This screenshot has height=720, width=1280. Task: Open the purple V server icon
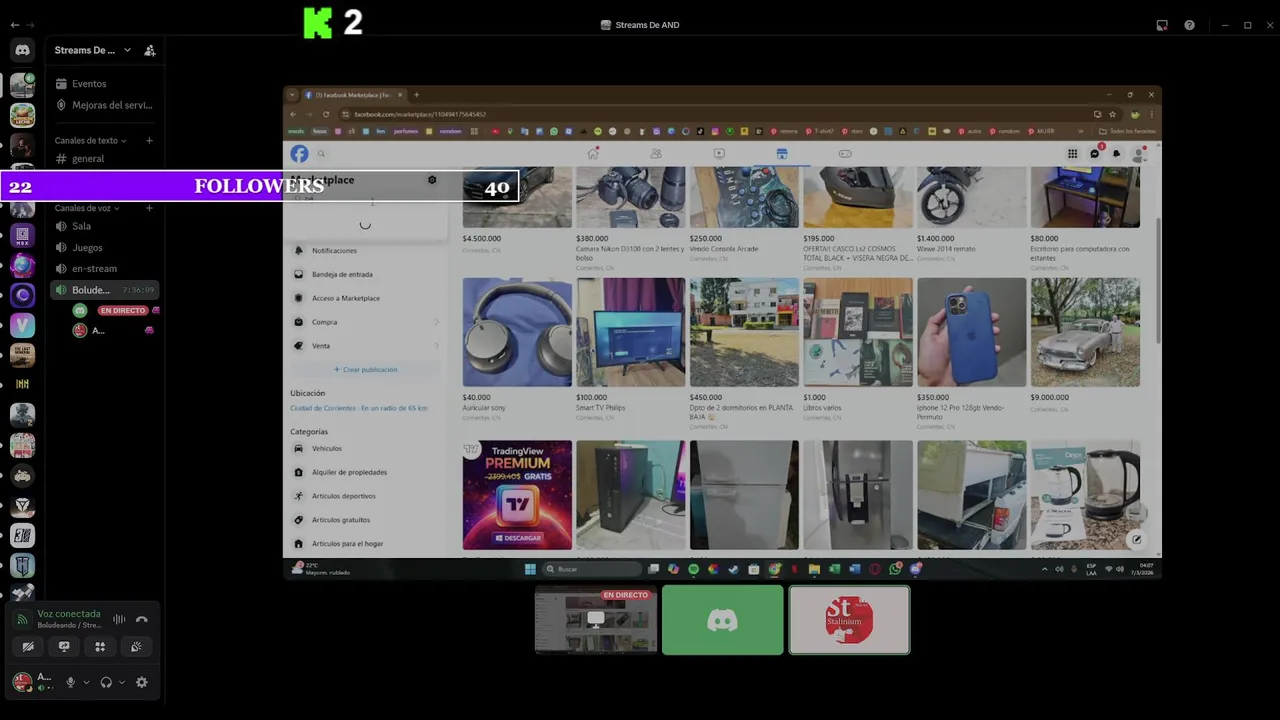(x=22, y=325)
